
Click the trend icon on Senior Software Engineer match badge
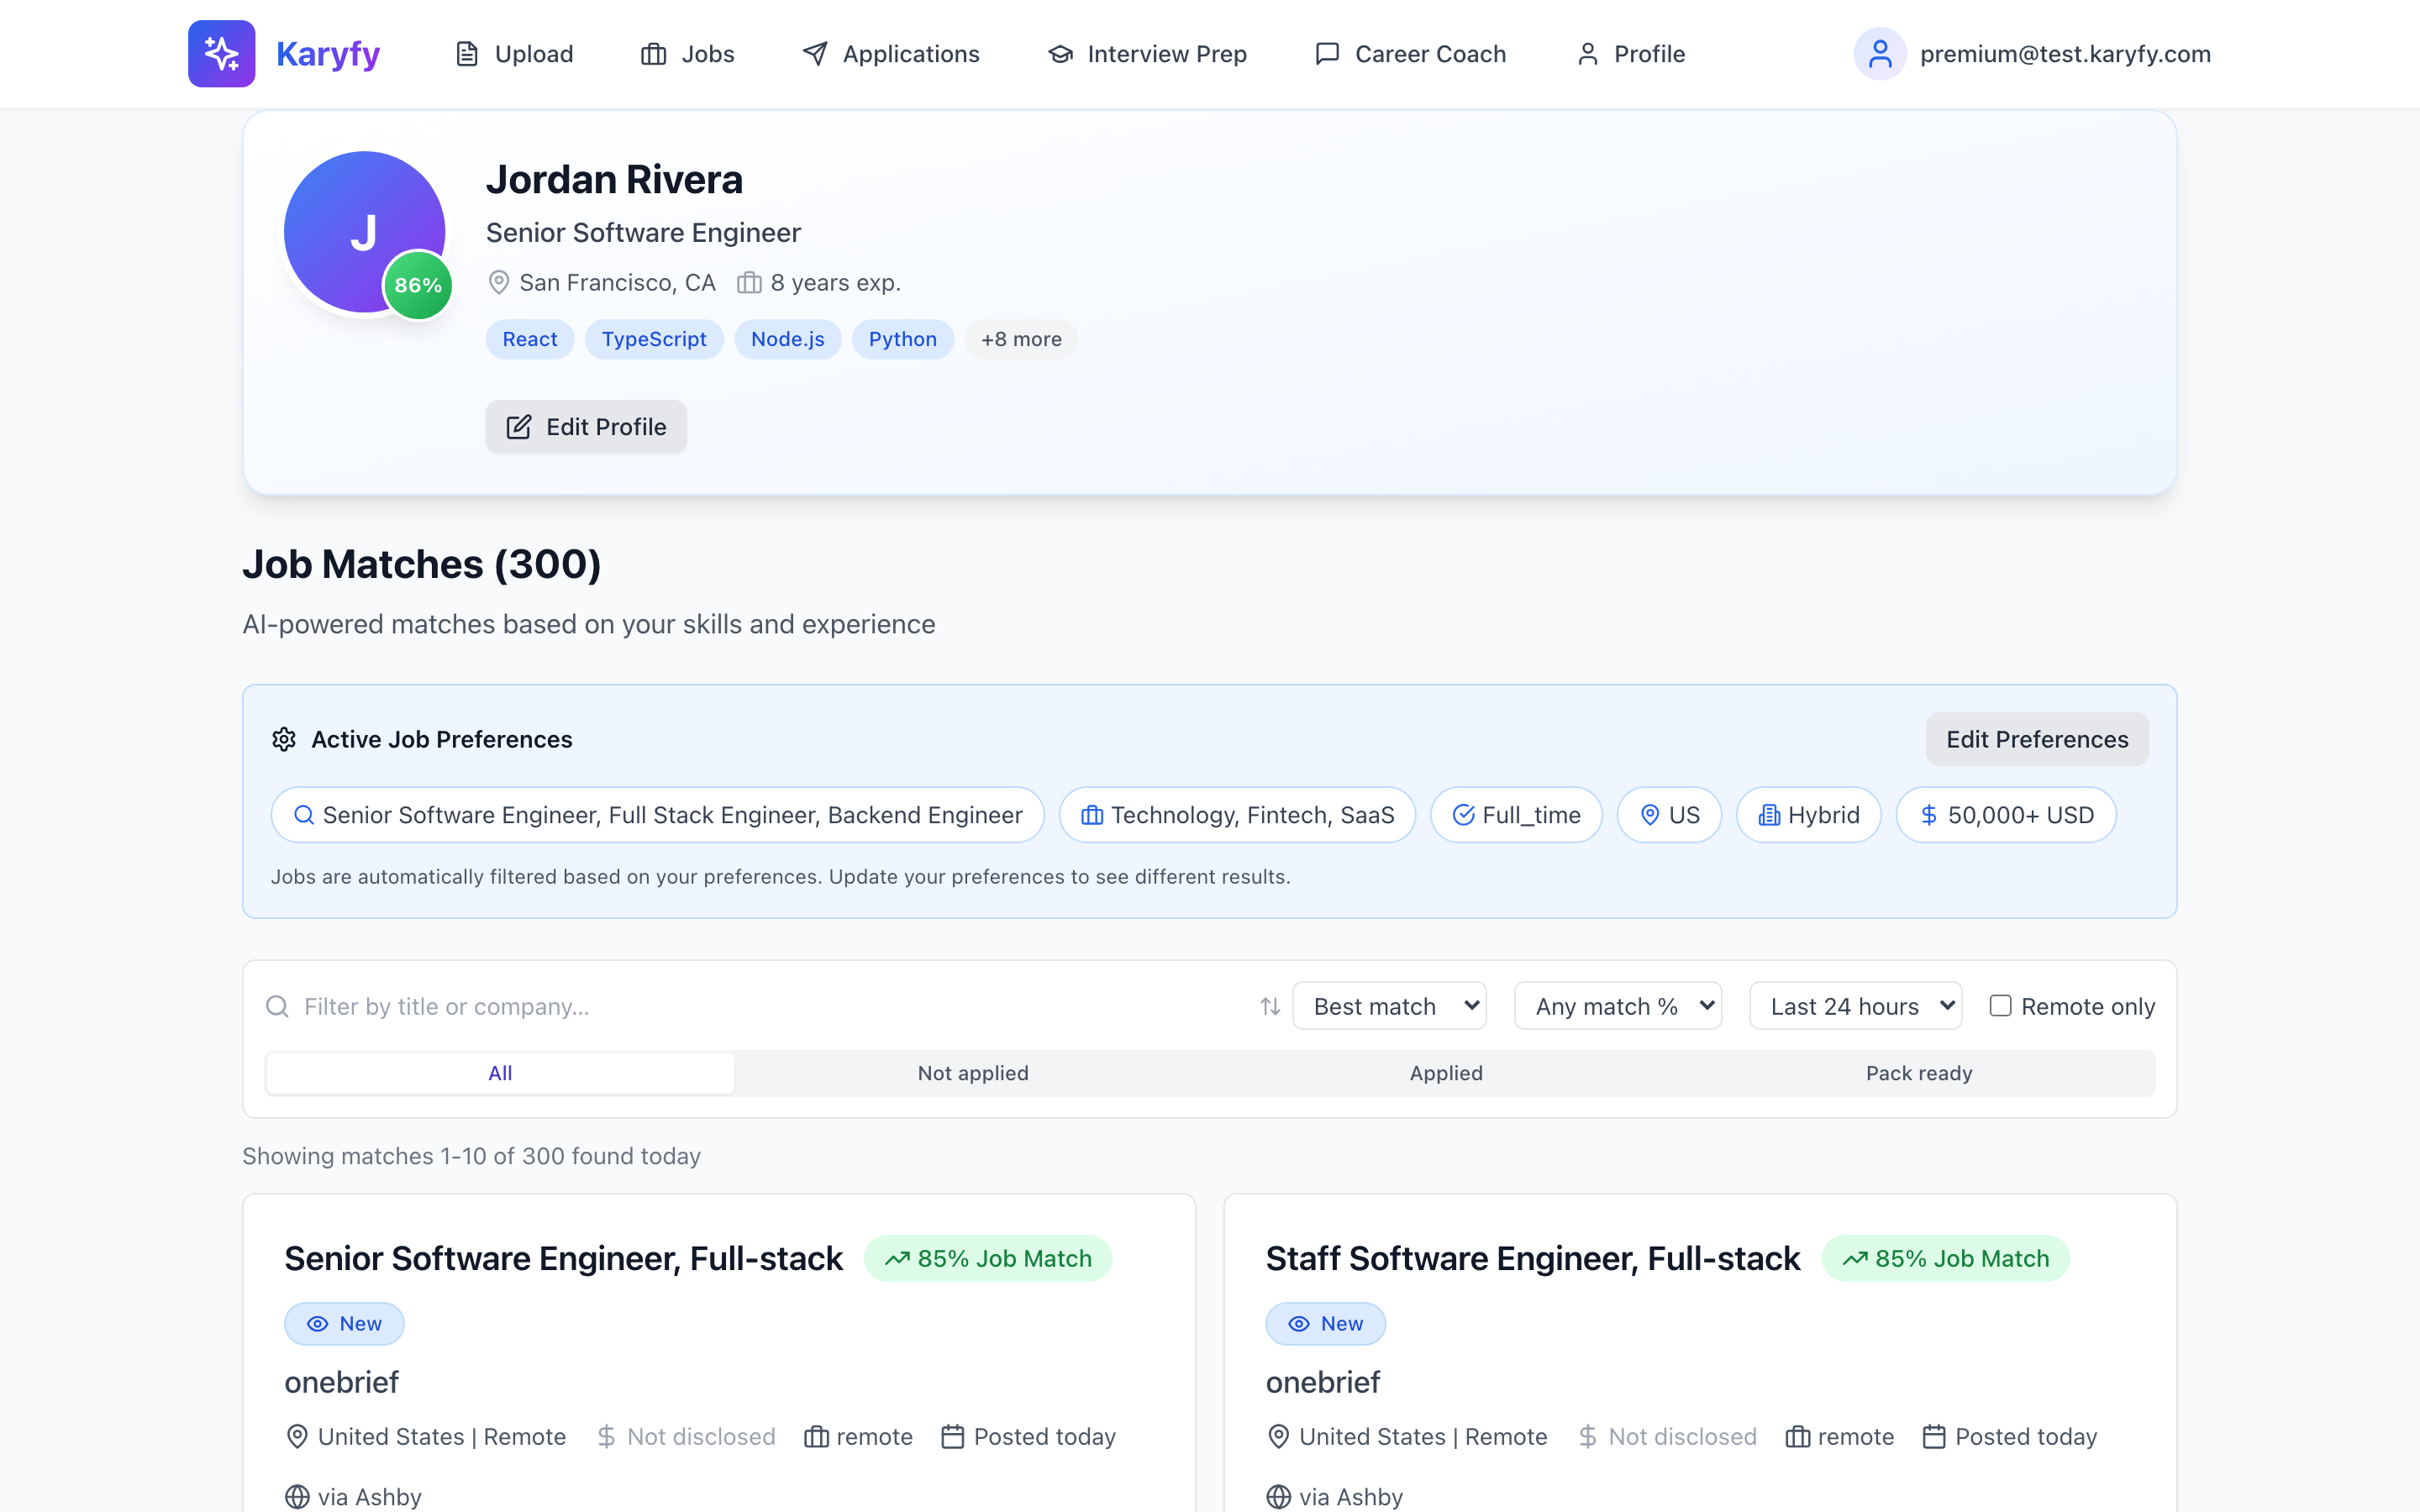point(897,1259)
